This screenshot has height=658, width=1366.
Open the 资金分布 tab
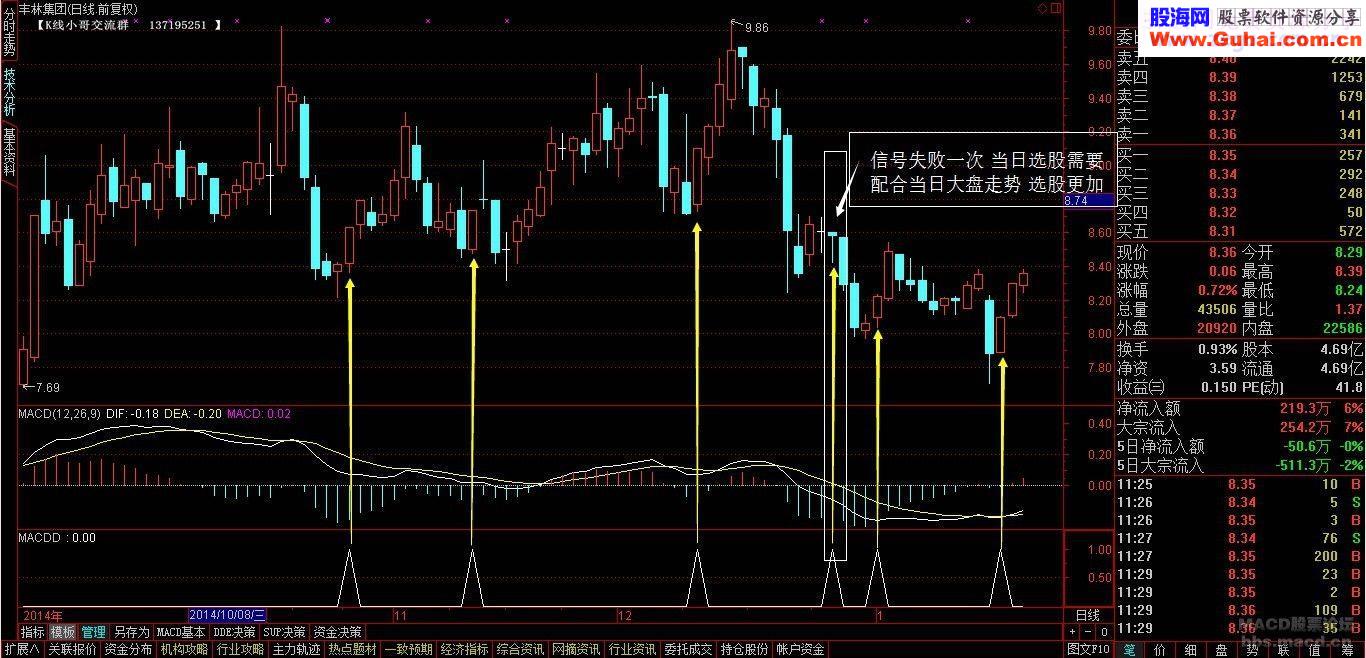(x=128, y=649)
